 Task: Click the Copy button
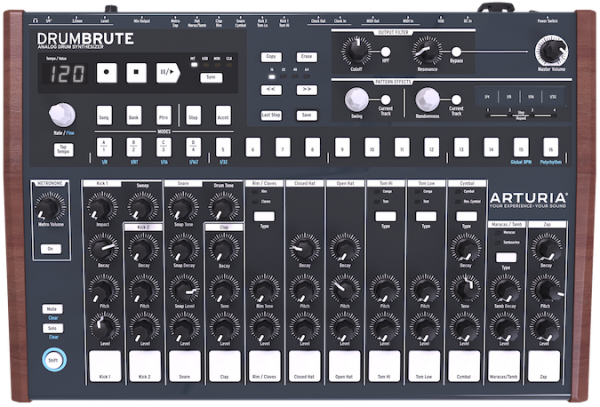point(271,57)
